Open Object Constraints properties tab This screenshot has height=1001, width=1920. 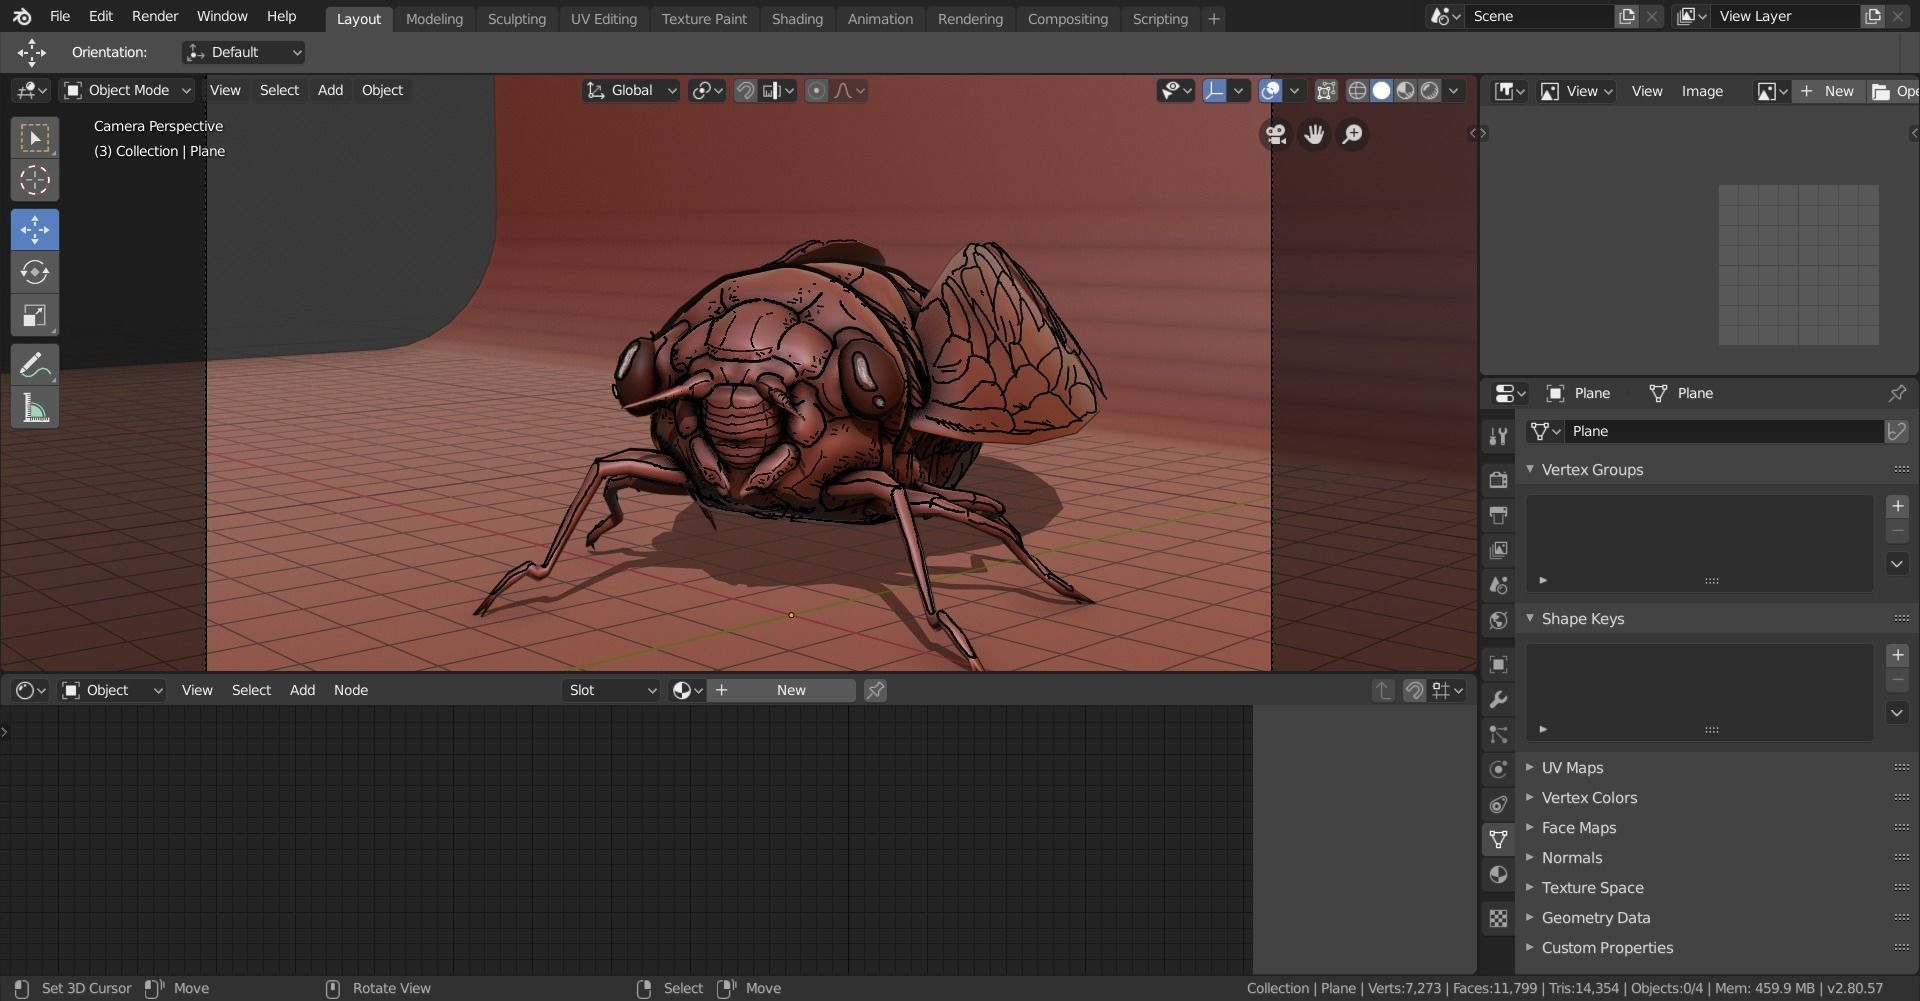tap(1498, 804)
